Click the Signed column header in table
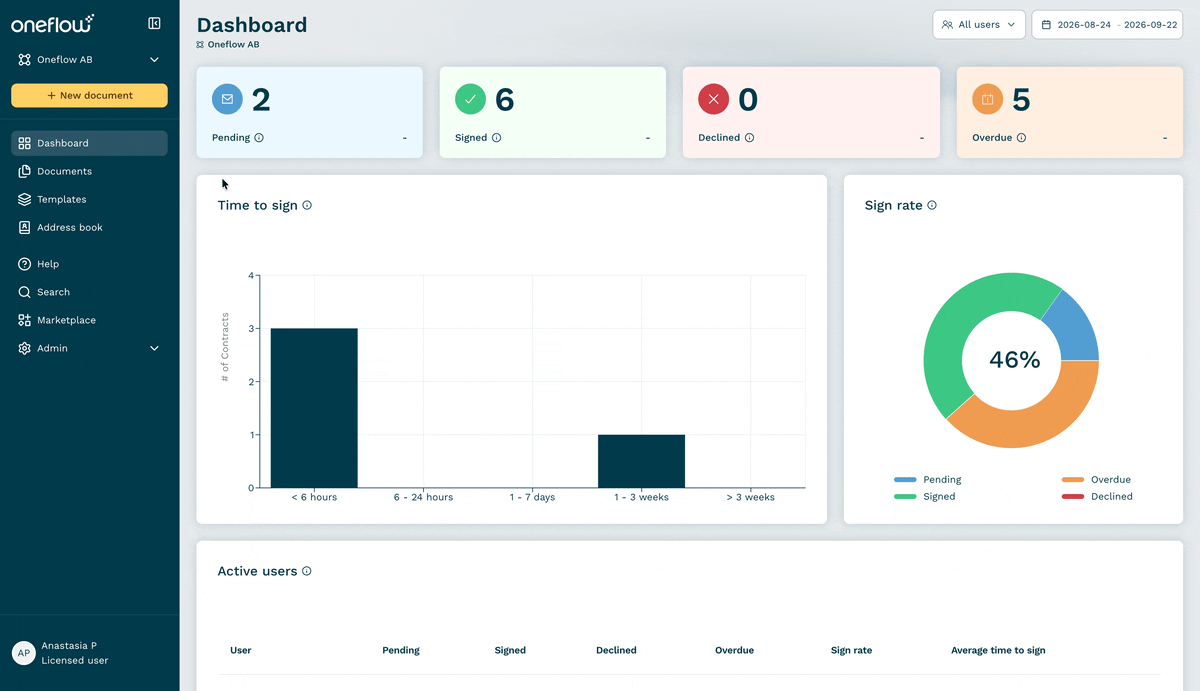Image resolution: width=1200 pixels, height=691 pixels. (x=510, y=650)
